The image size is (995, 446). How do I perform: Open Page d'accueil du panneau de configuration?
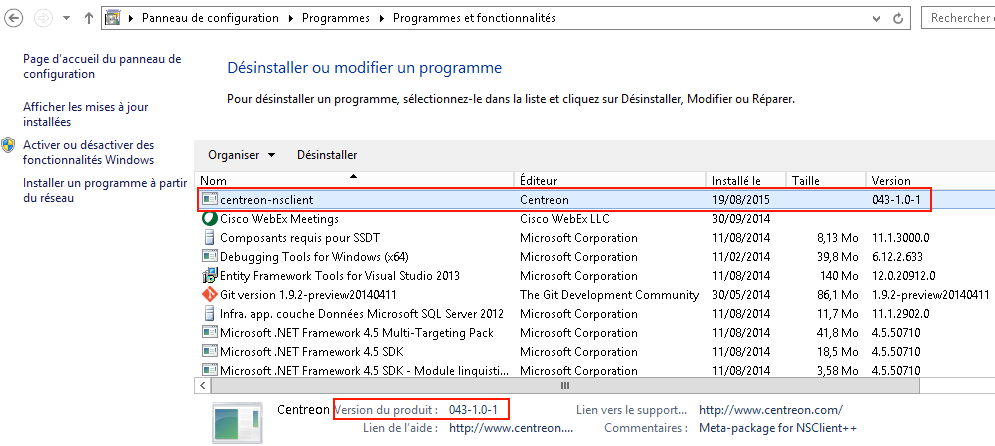(102, 67)
